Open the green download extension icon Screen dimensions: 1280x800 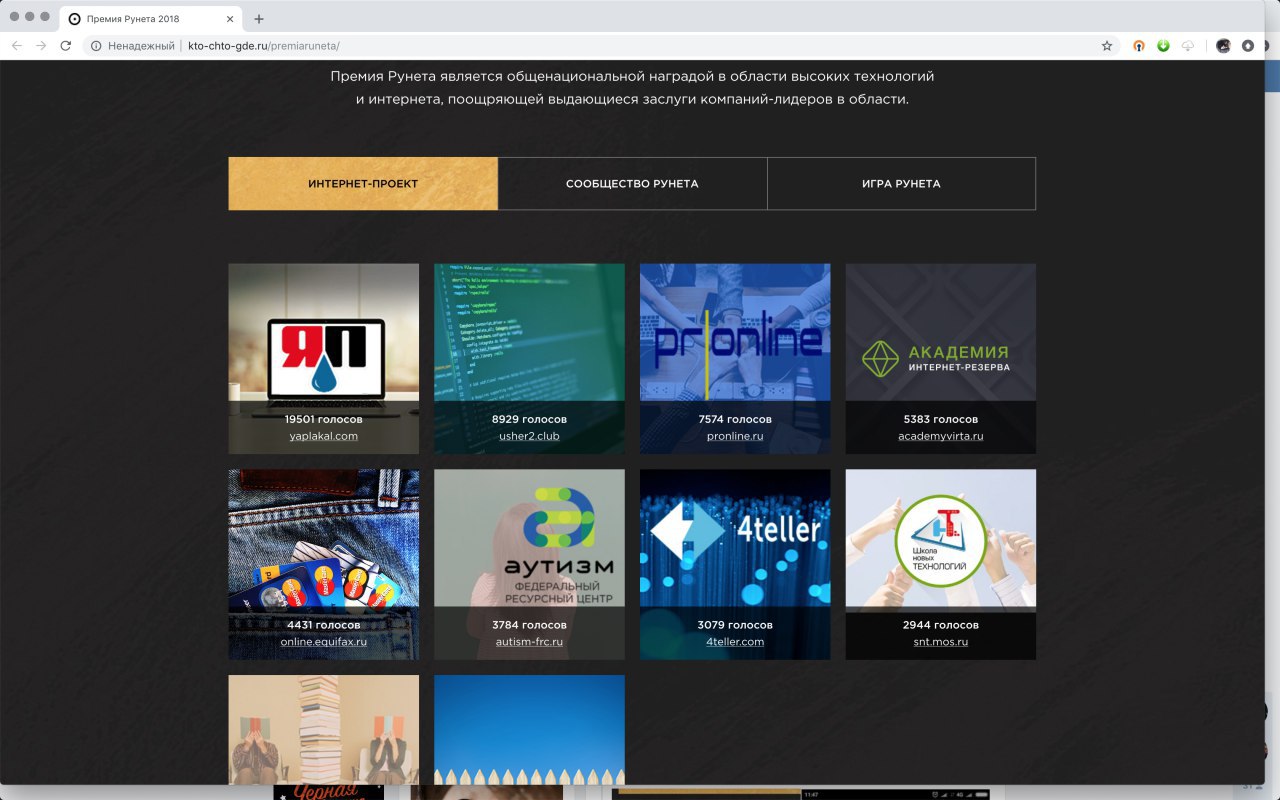click(x=1163, y=46)
